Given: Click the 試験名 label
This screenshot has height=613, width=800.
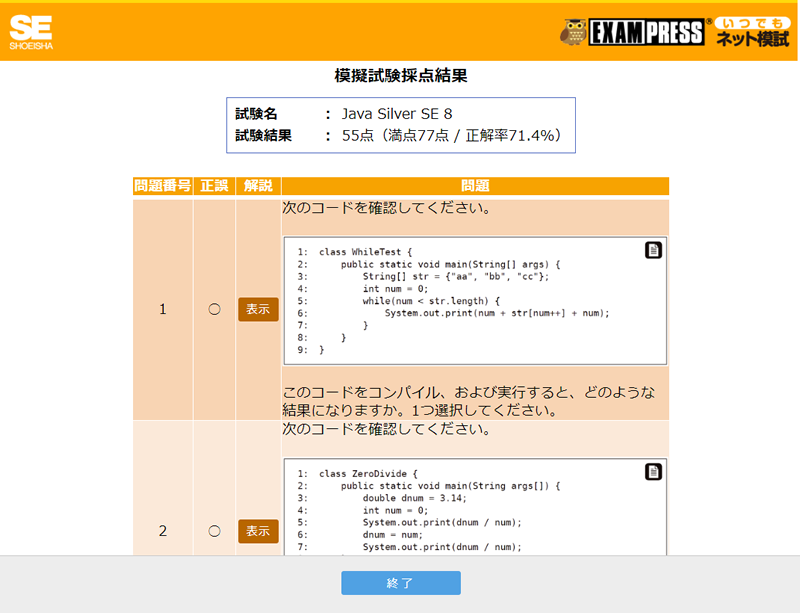Looking at the screenshot, I should [256, 113].
